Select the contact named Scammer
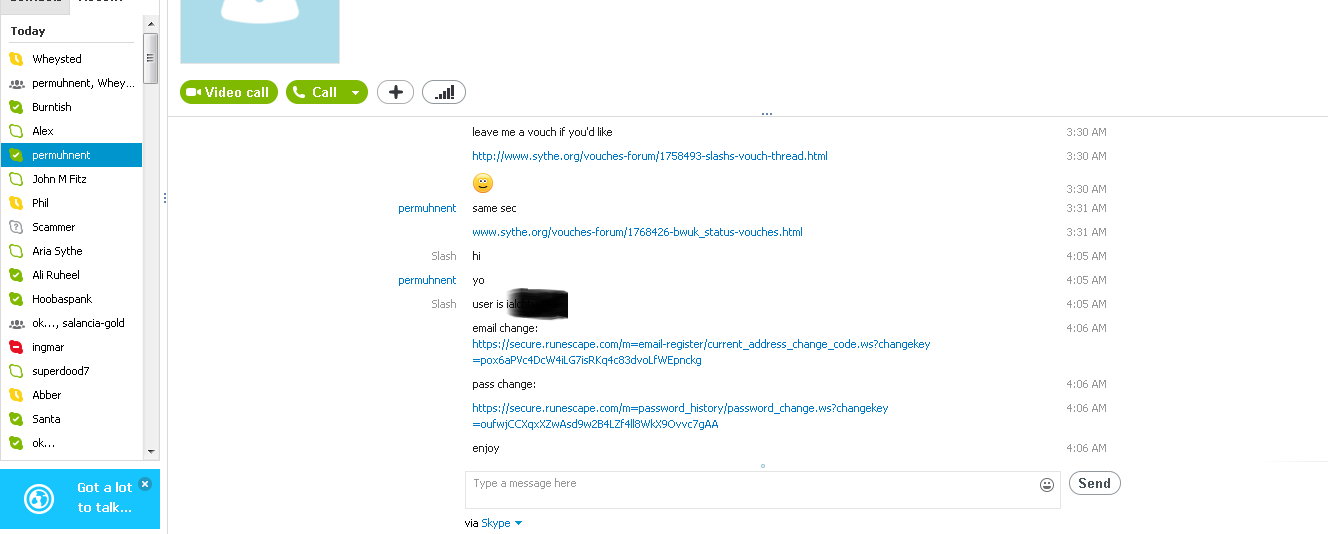The width and height of the screenshot is (1328, 534). click(x=71, y=227)
